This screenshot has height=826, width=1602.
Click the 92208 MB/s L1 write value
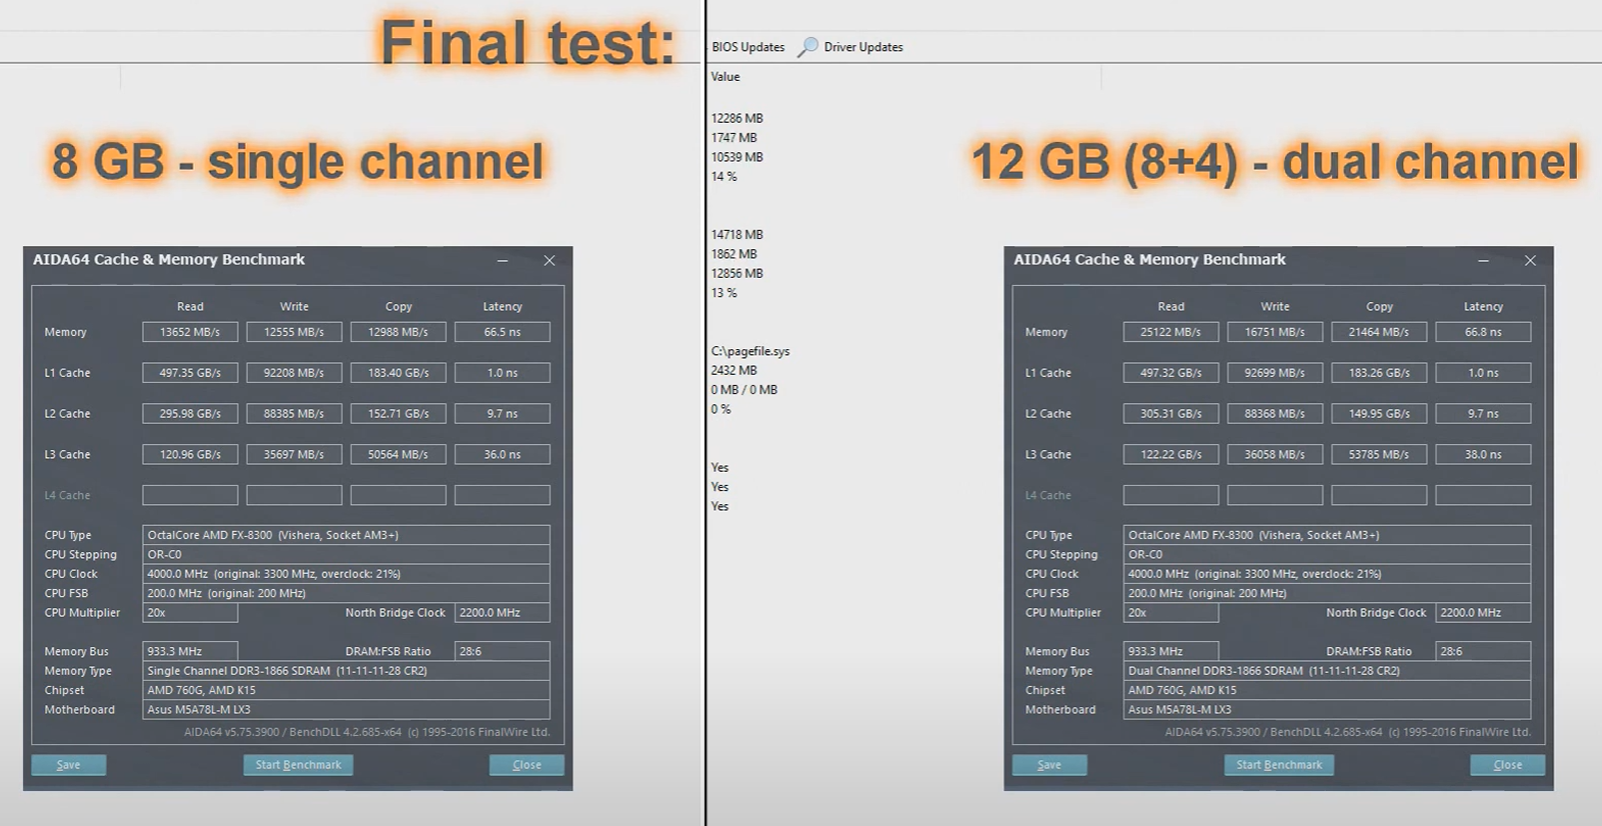point(294,373)
